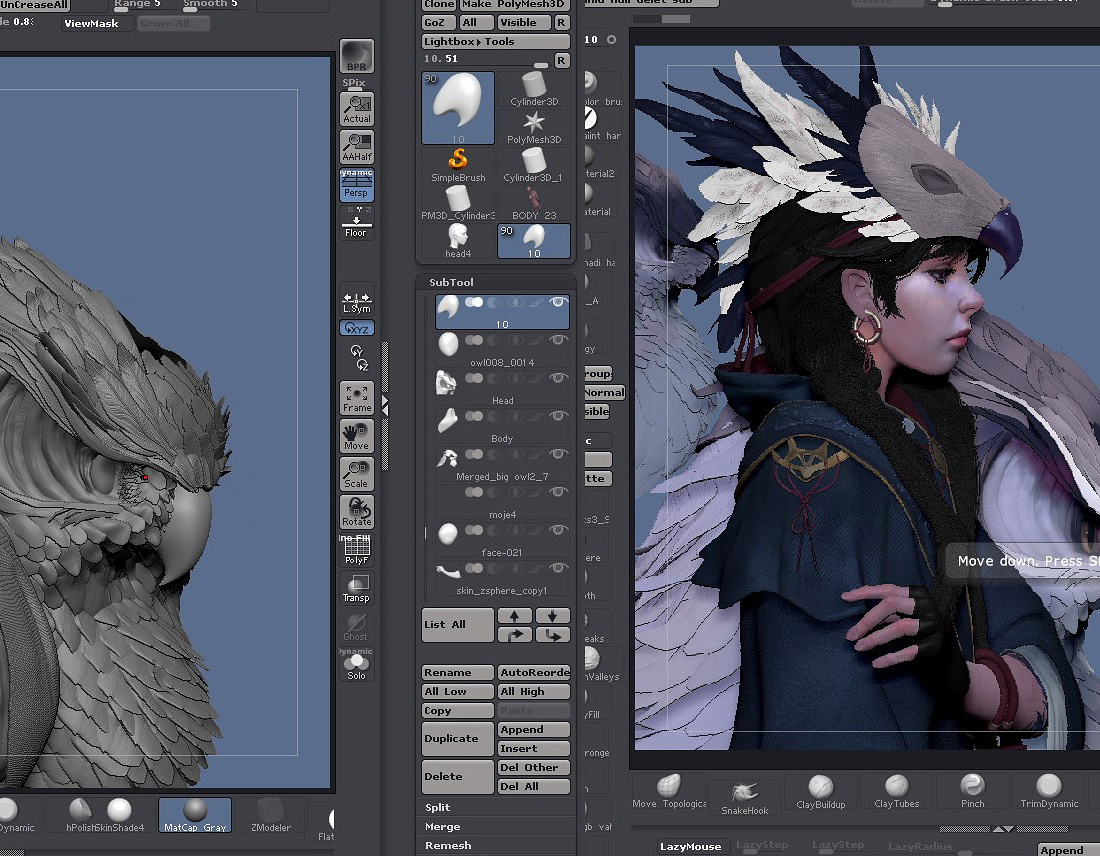
Task: Click the Insert subtool button
Action: pos(534,748)
